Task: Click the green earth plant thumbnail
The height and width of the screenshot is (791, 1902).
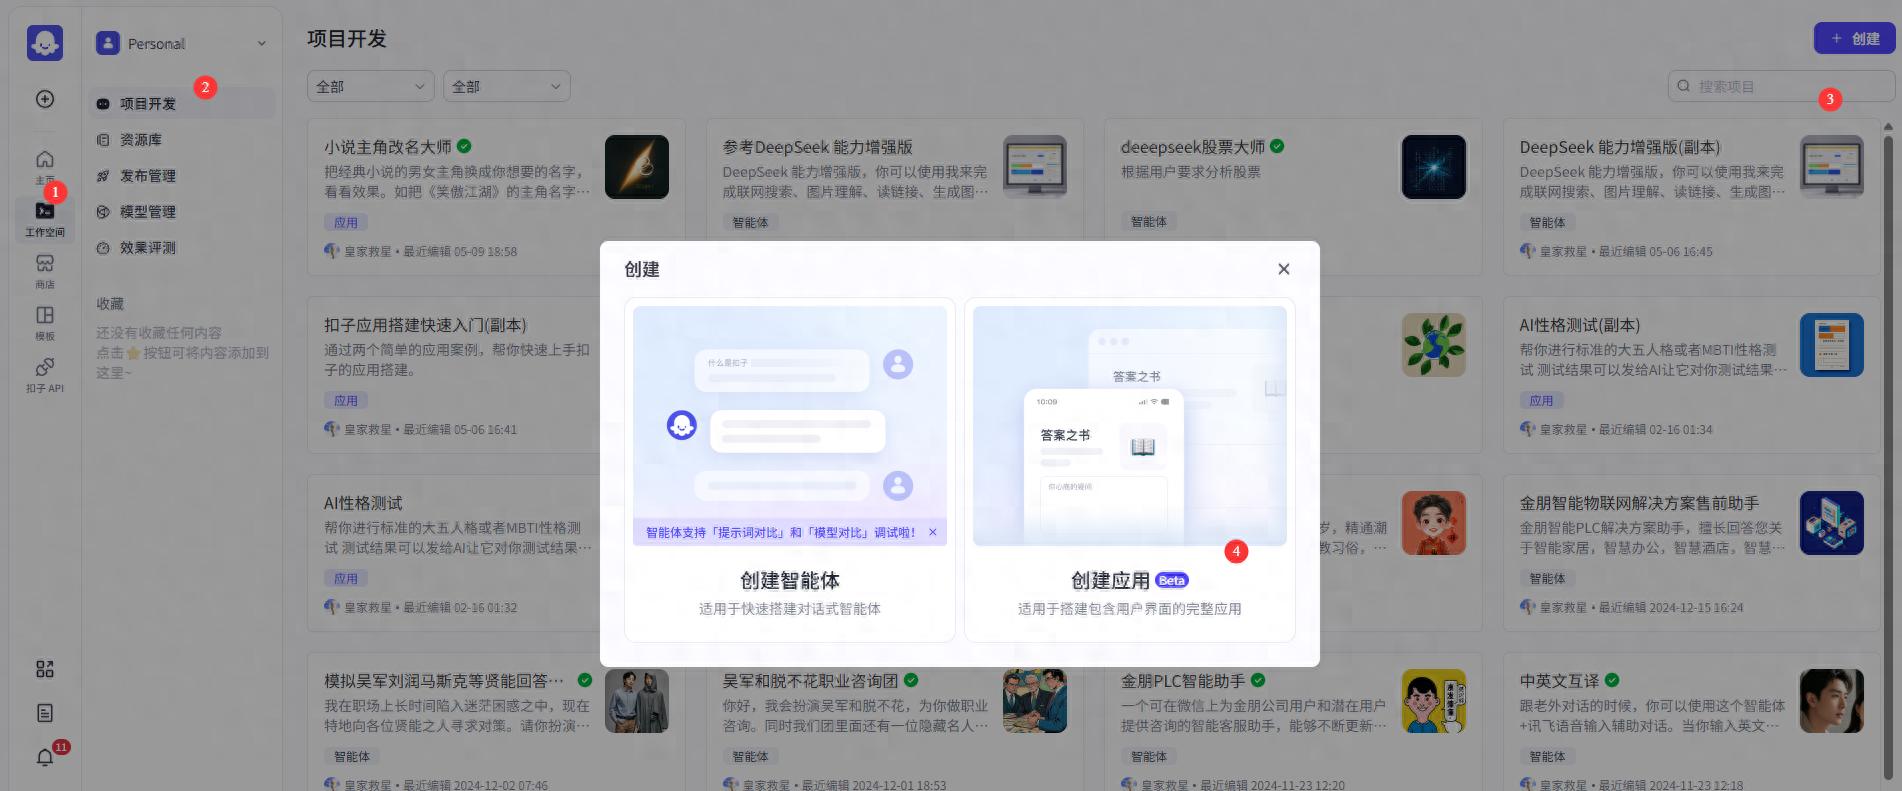Action: click(x=1434, y=345)
